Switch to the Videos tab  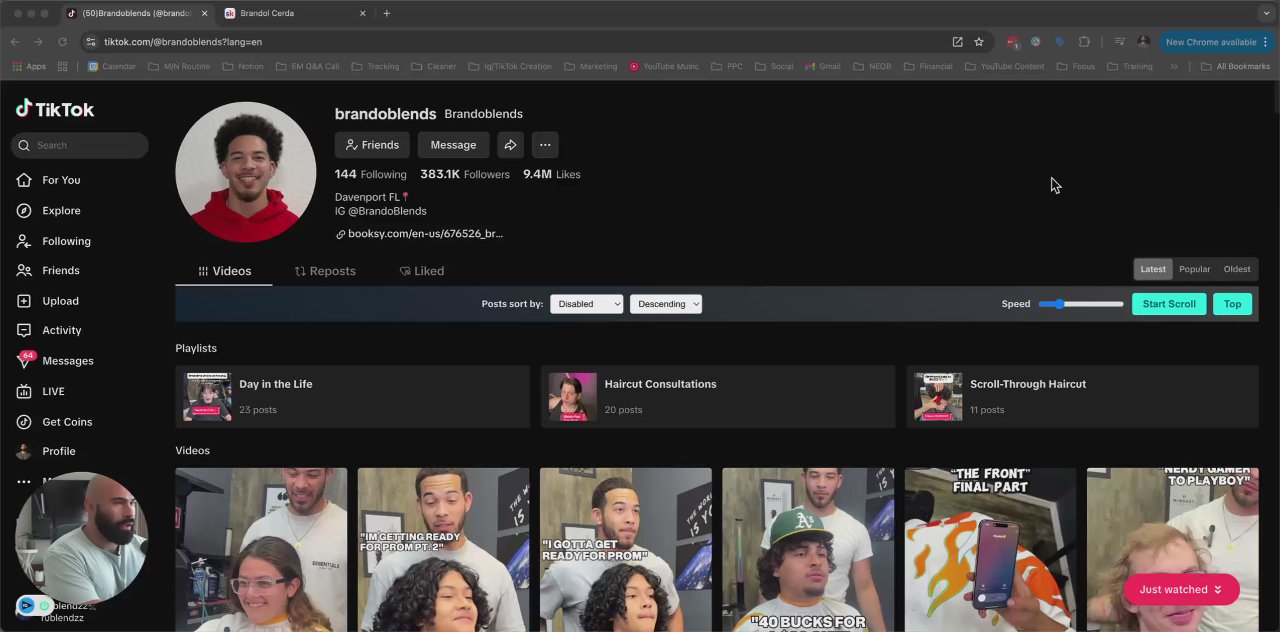click(224, 271)
